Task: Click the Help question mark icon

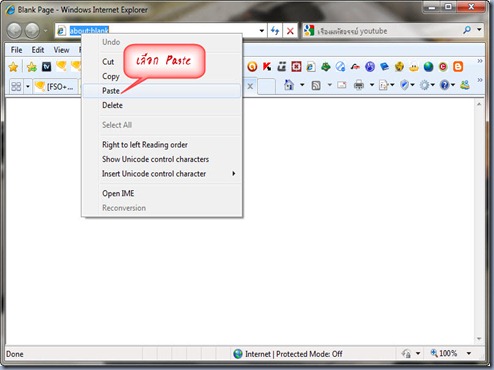Action: tap(444, 85)
